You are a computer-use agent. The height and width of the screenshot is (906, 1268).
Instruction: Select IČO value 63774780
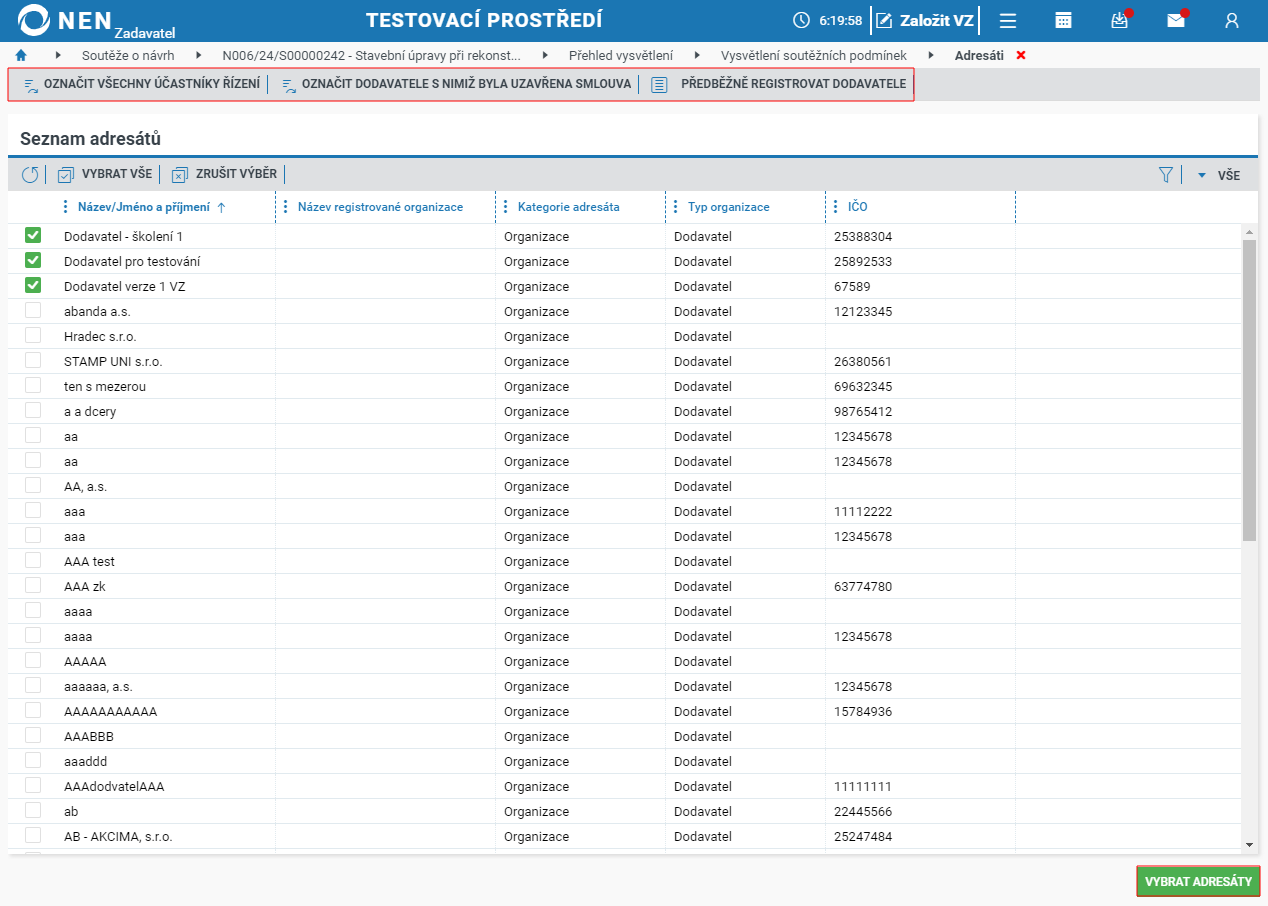click(x=863, y=587)
